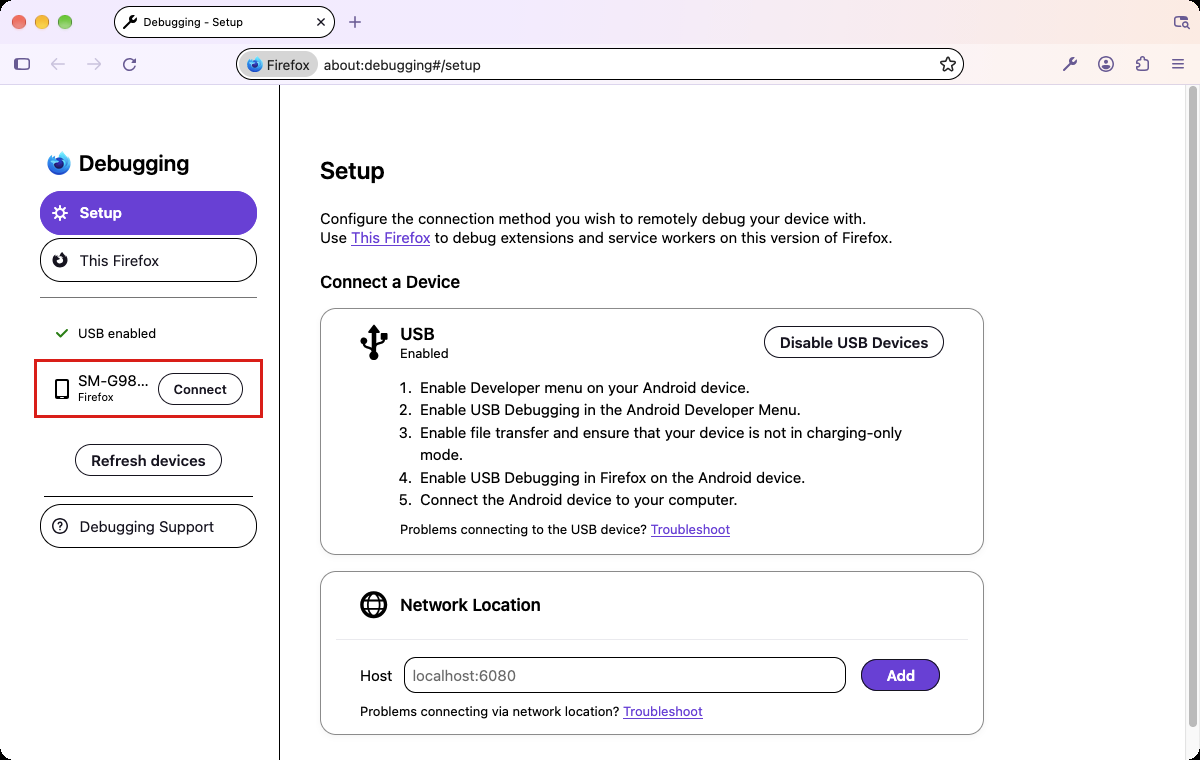The image size is (1200, 760).
Task: Click the USB trident icon
Action: click(373, 342)
